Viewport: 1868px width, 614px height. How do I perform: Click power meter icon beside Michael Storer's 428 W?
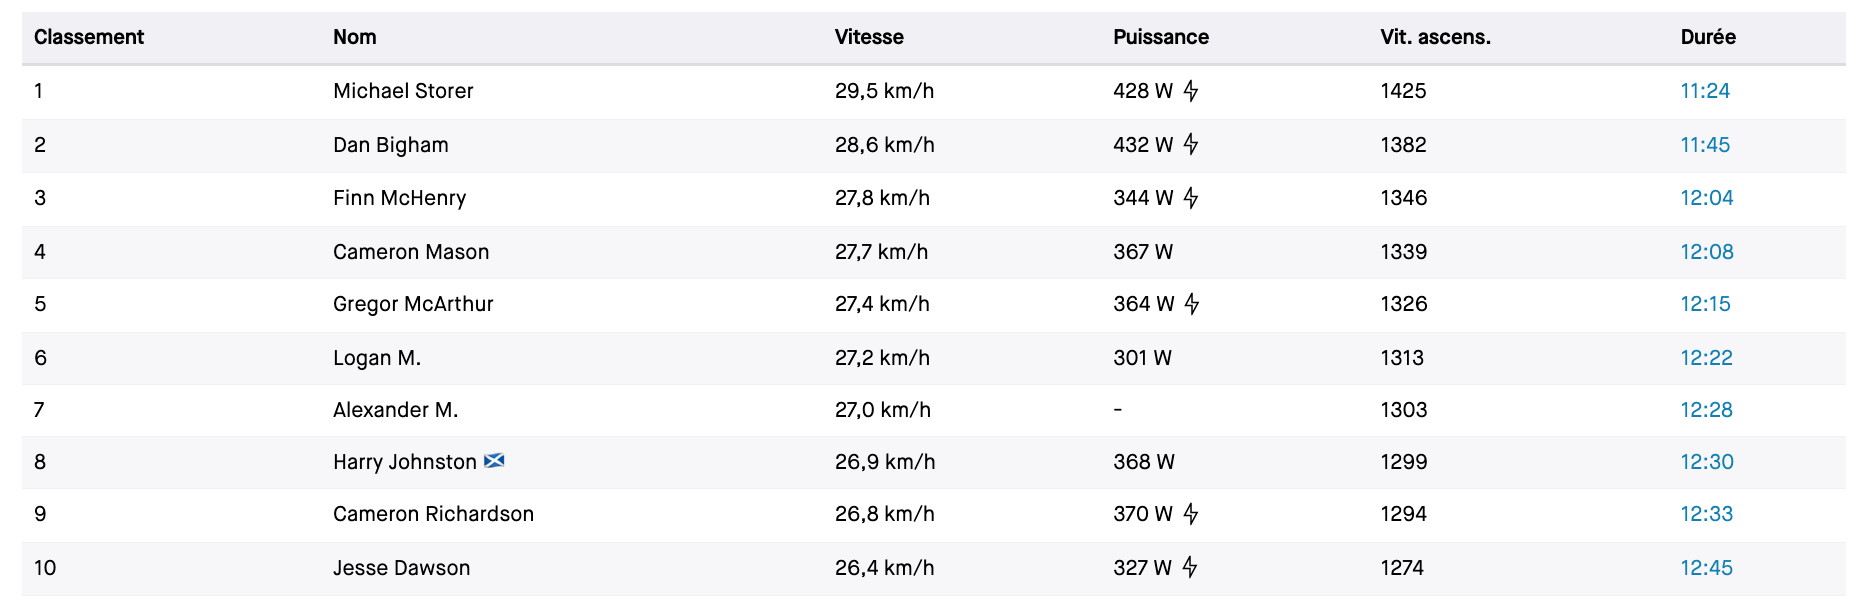(1190, 91)
